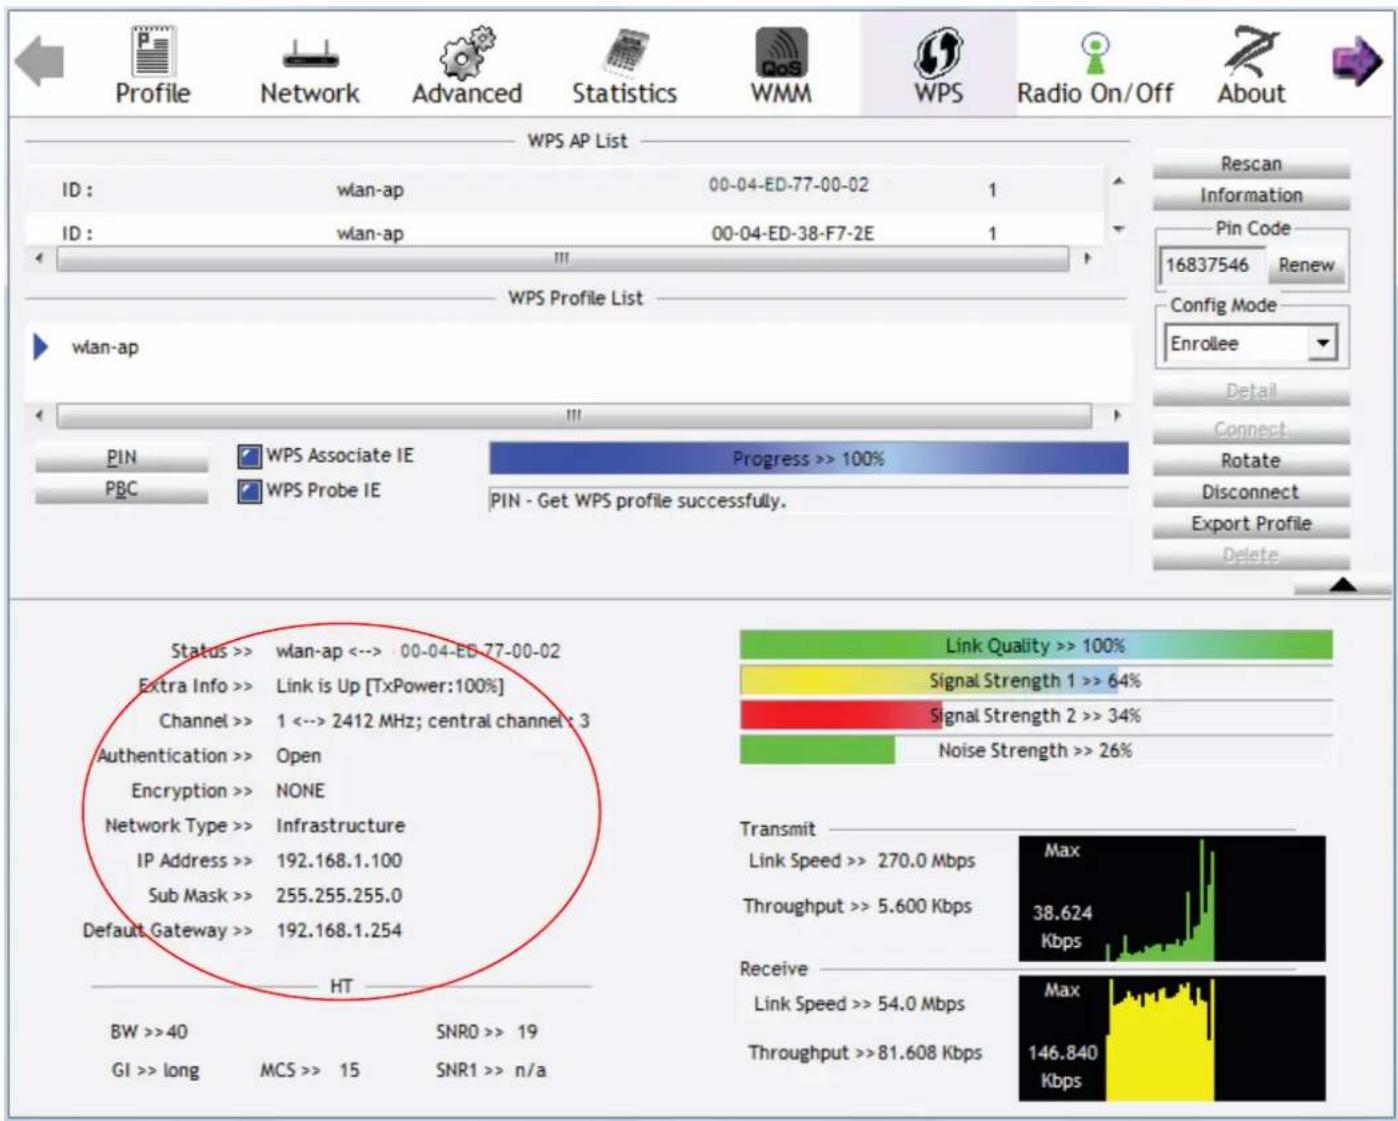This screenshot has width=1398, height=1121.
Task: Toggle the WPS Probe IE checkbox
Action: [249, 491]
